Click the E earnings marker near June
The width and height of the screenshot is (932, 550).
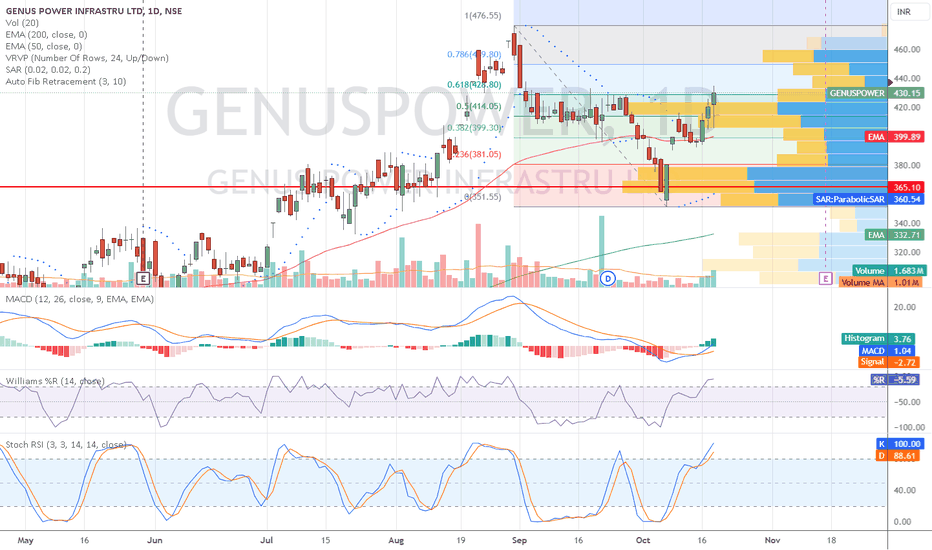143,278
